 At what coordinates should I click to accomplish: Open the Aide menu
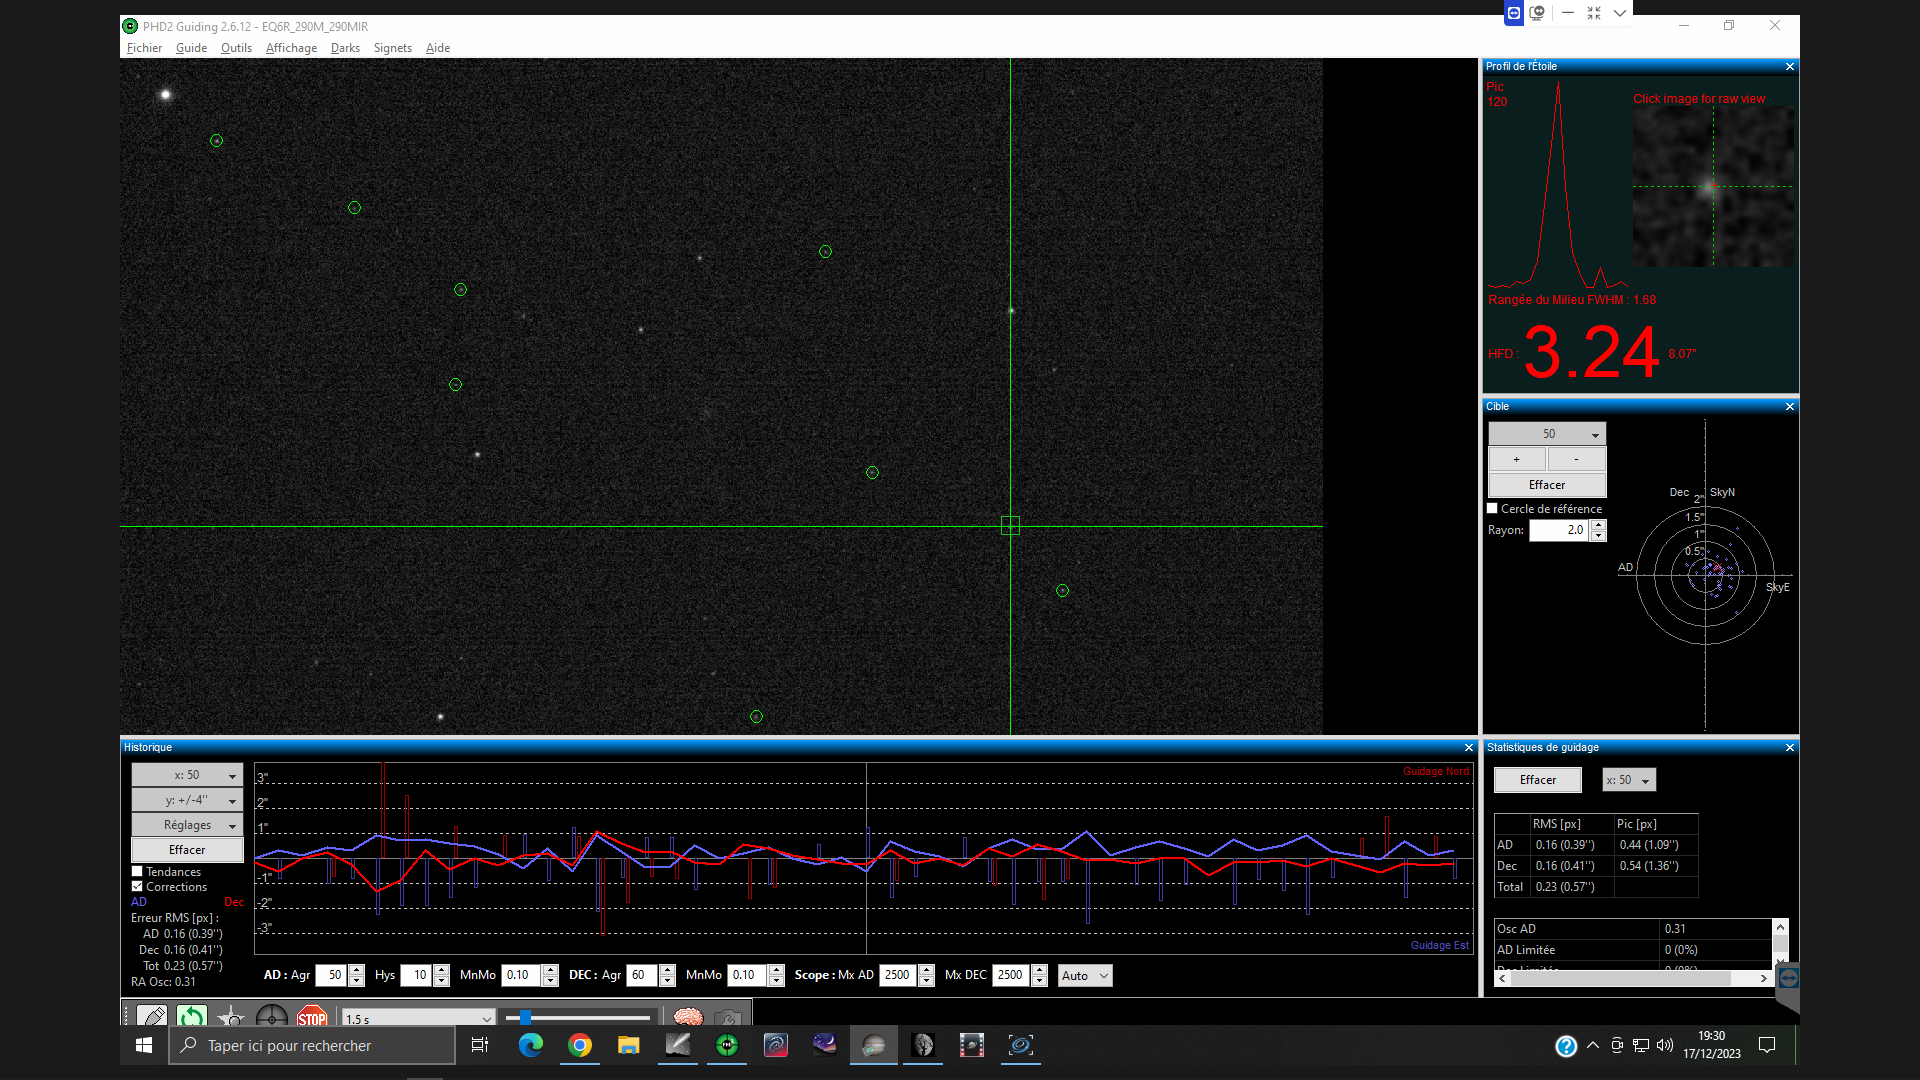[438, 48]
